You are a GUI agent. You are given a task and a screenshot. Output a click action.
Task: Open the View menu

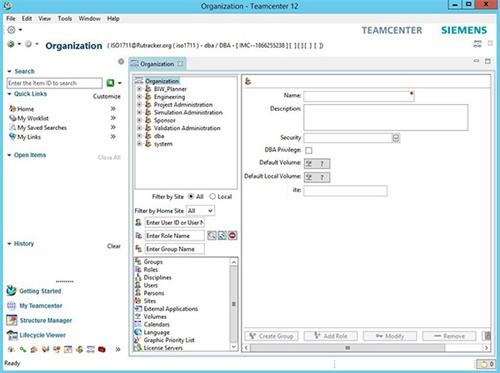coord(45,18)
